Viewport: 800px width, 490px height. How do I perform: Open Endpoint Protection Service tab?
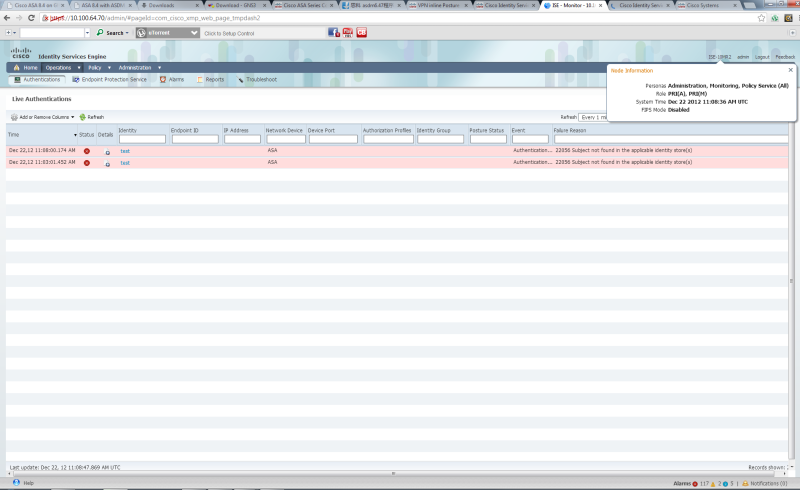[x=109, y=80]
